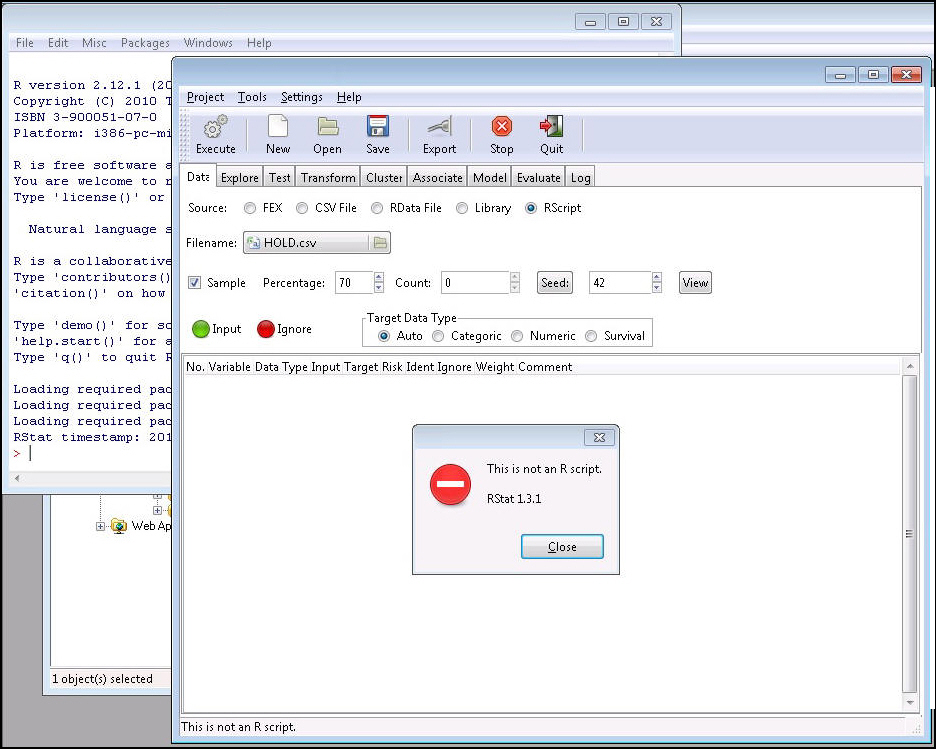Open Edit menu in the R console window
This screenshot has height=749, width=936.
(x=58, y=43)
